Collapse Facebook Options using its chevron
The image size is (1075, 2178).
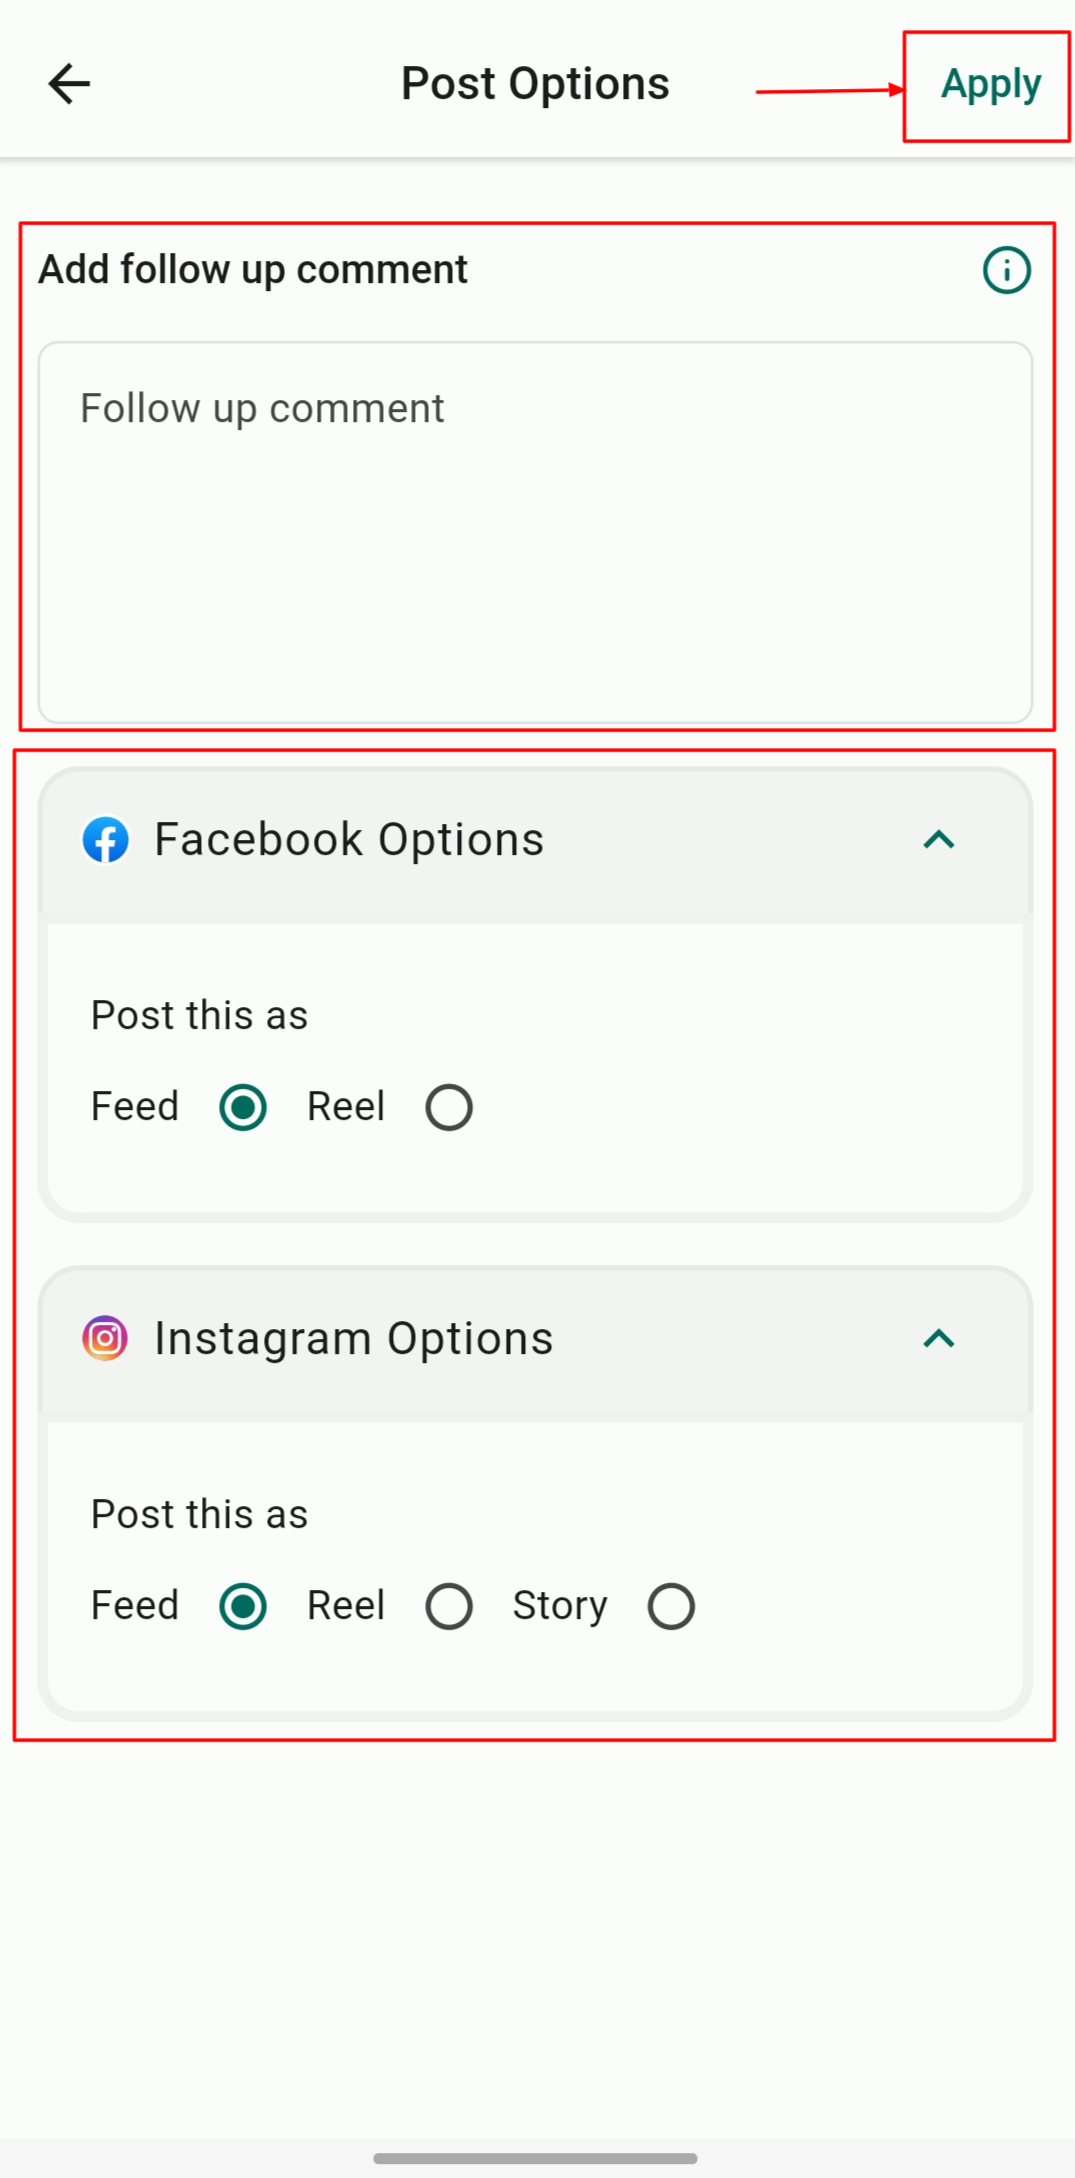pyautogui.click(x=939, y=840)
